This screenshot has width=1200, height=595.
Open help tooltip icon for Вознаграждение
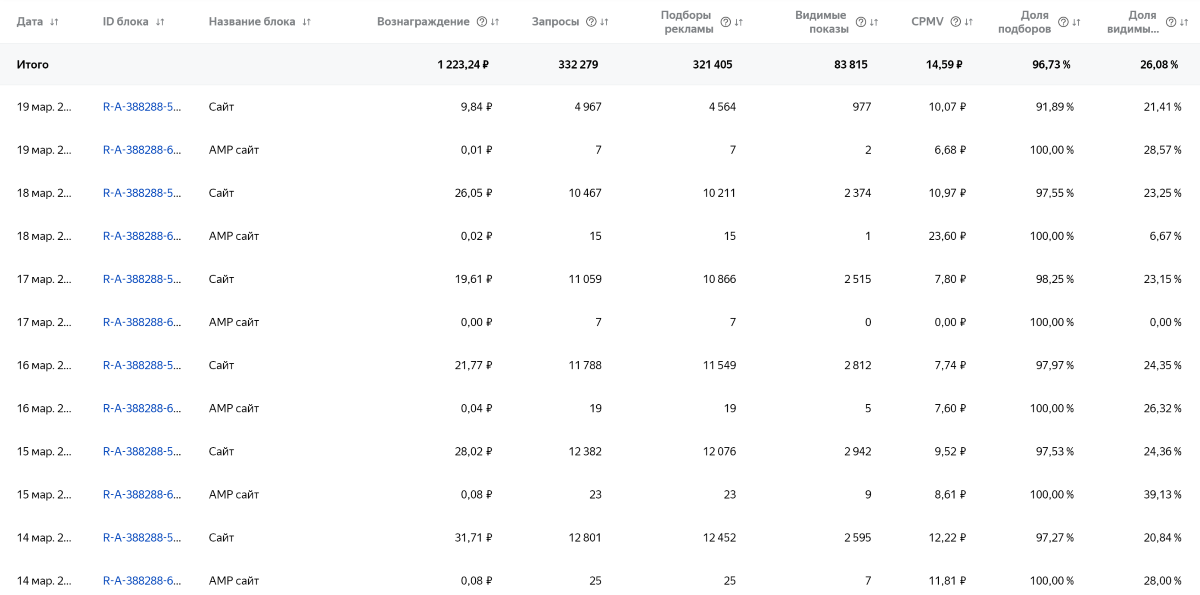(481, 22)
